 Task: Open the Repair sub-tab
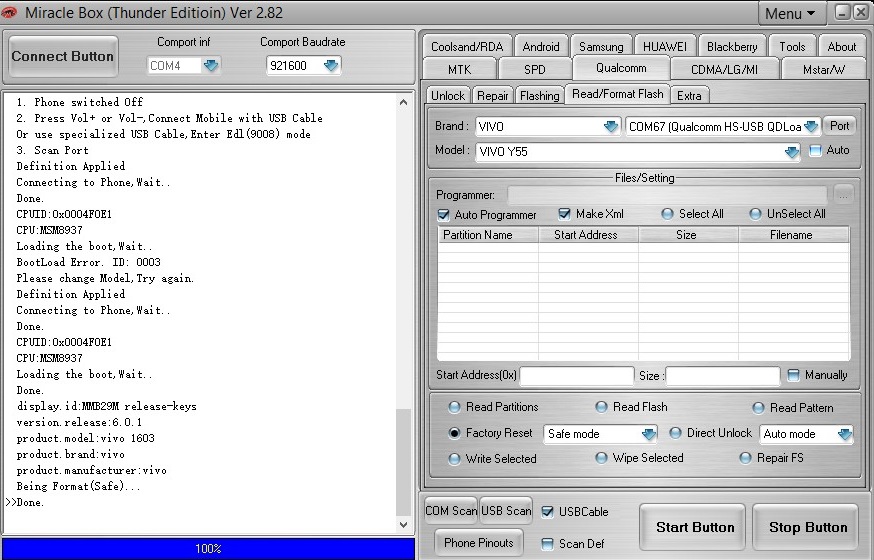tap(492, 96)
